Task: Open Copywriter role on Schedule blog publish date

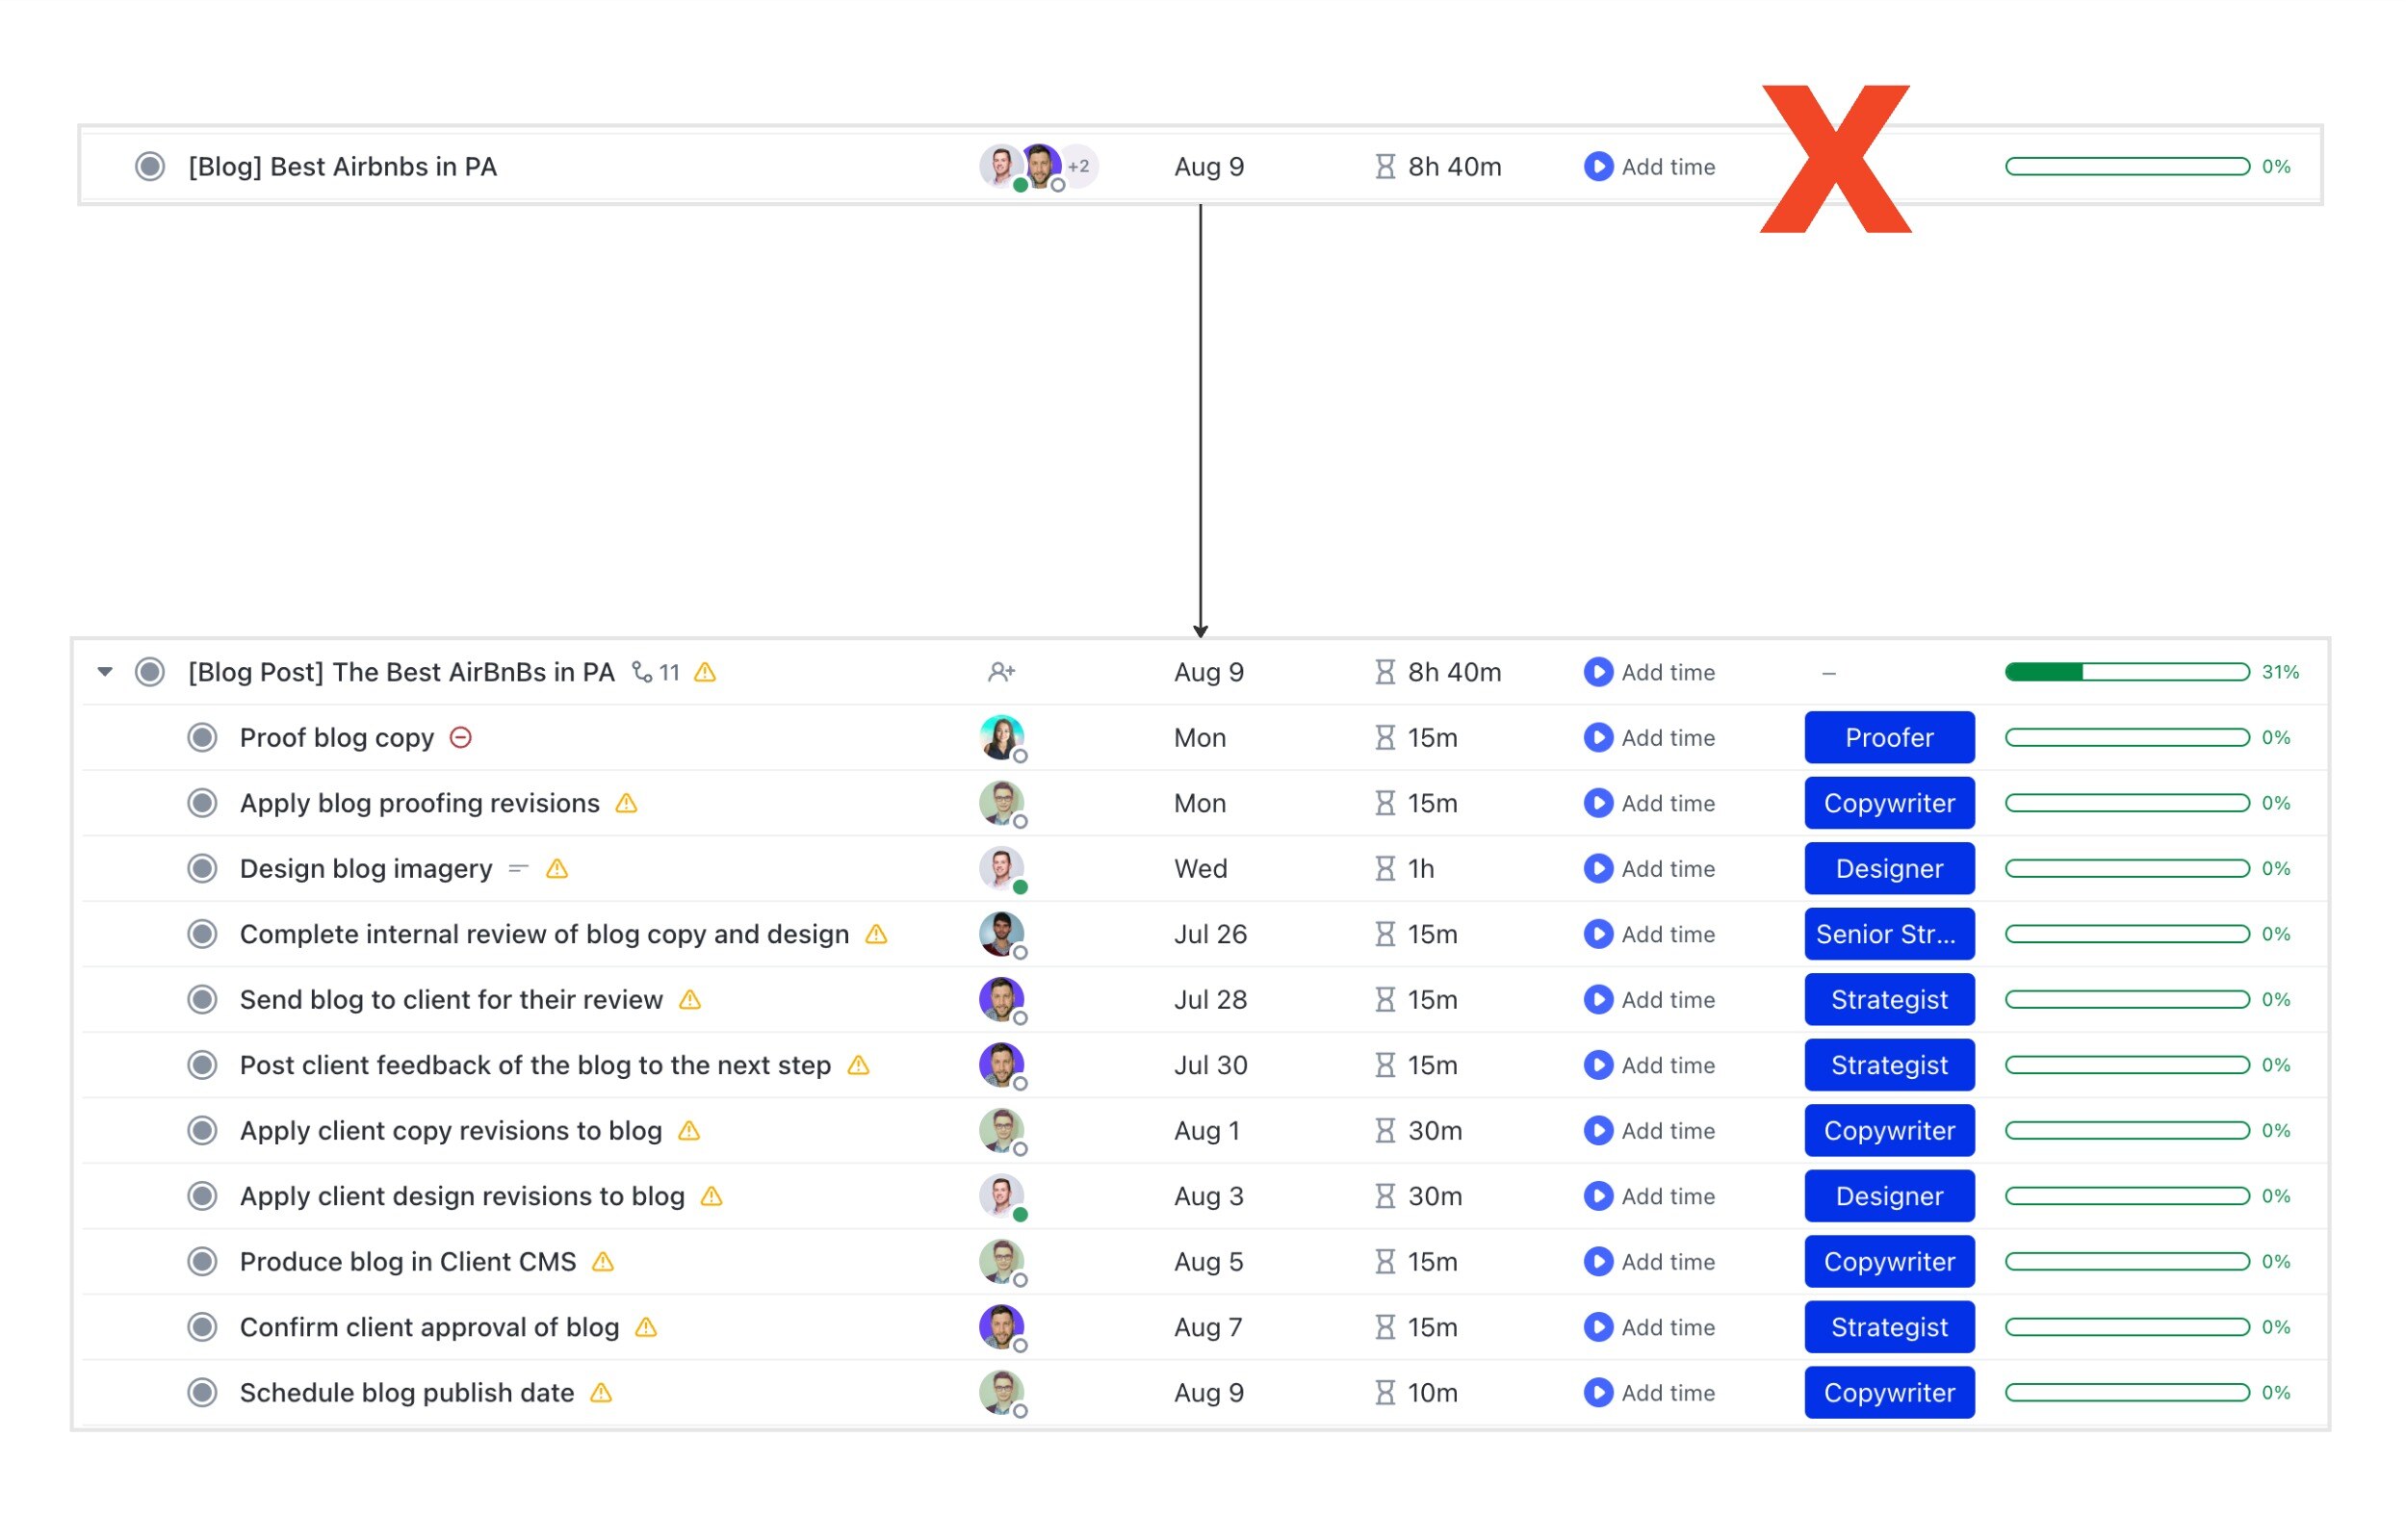Action: click(1889, 1393)
